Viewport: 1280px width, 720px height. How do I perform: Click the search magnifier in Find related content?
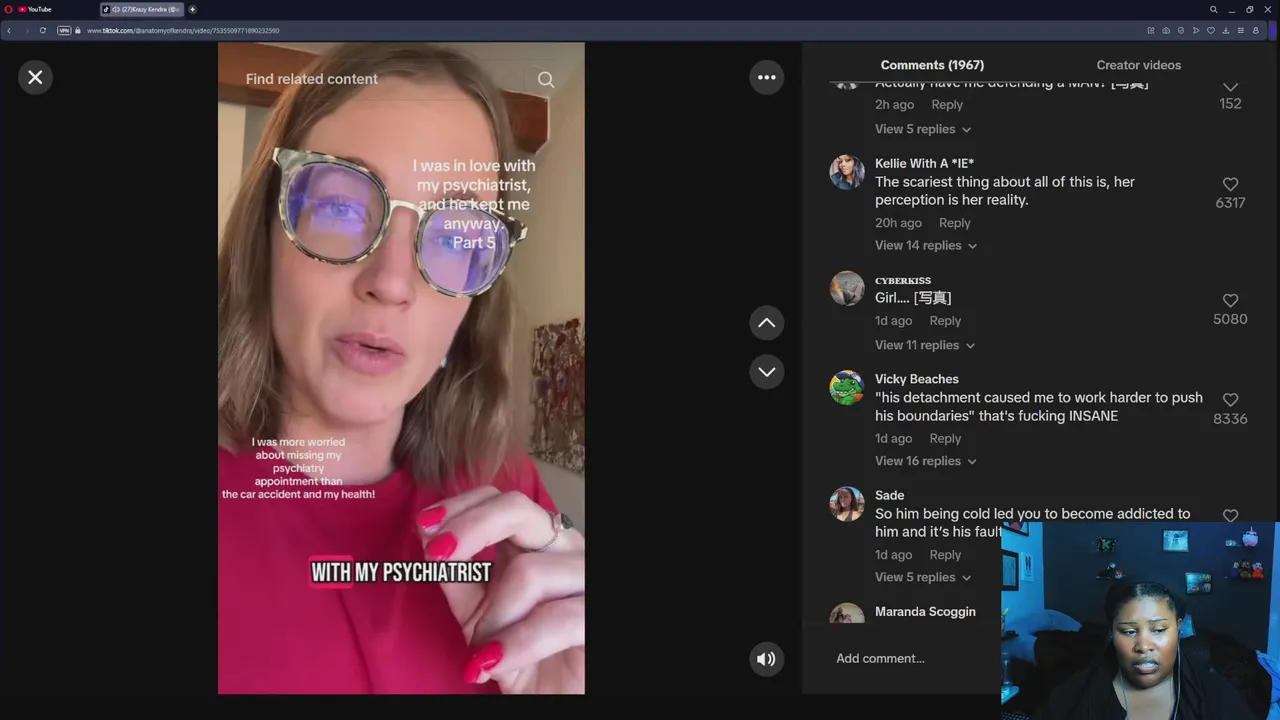click(546, 79)
